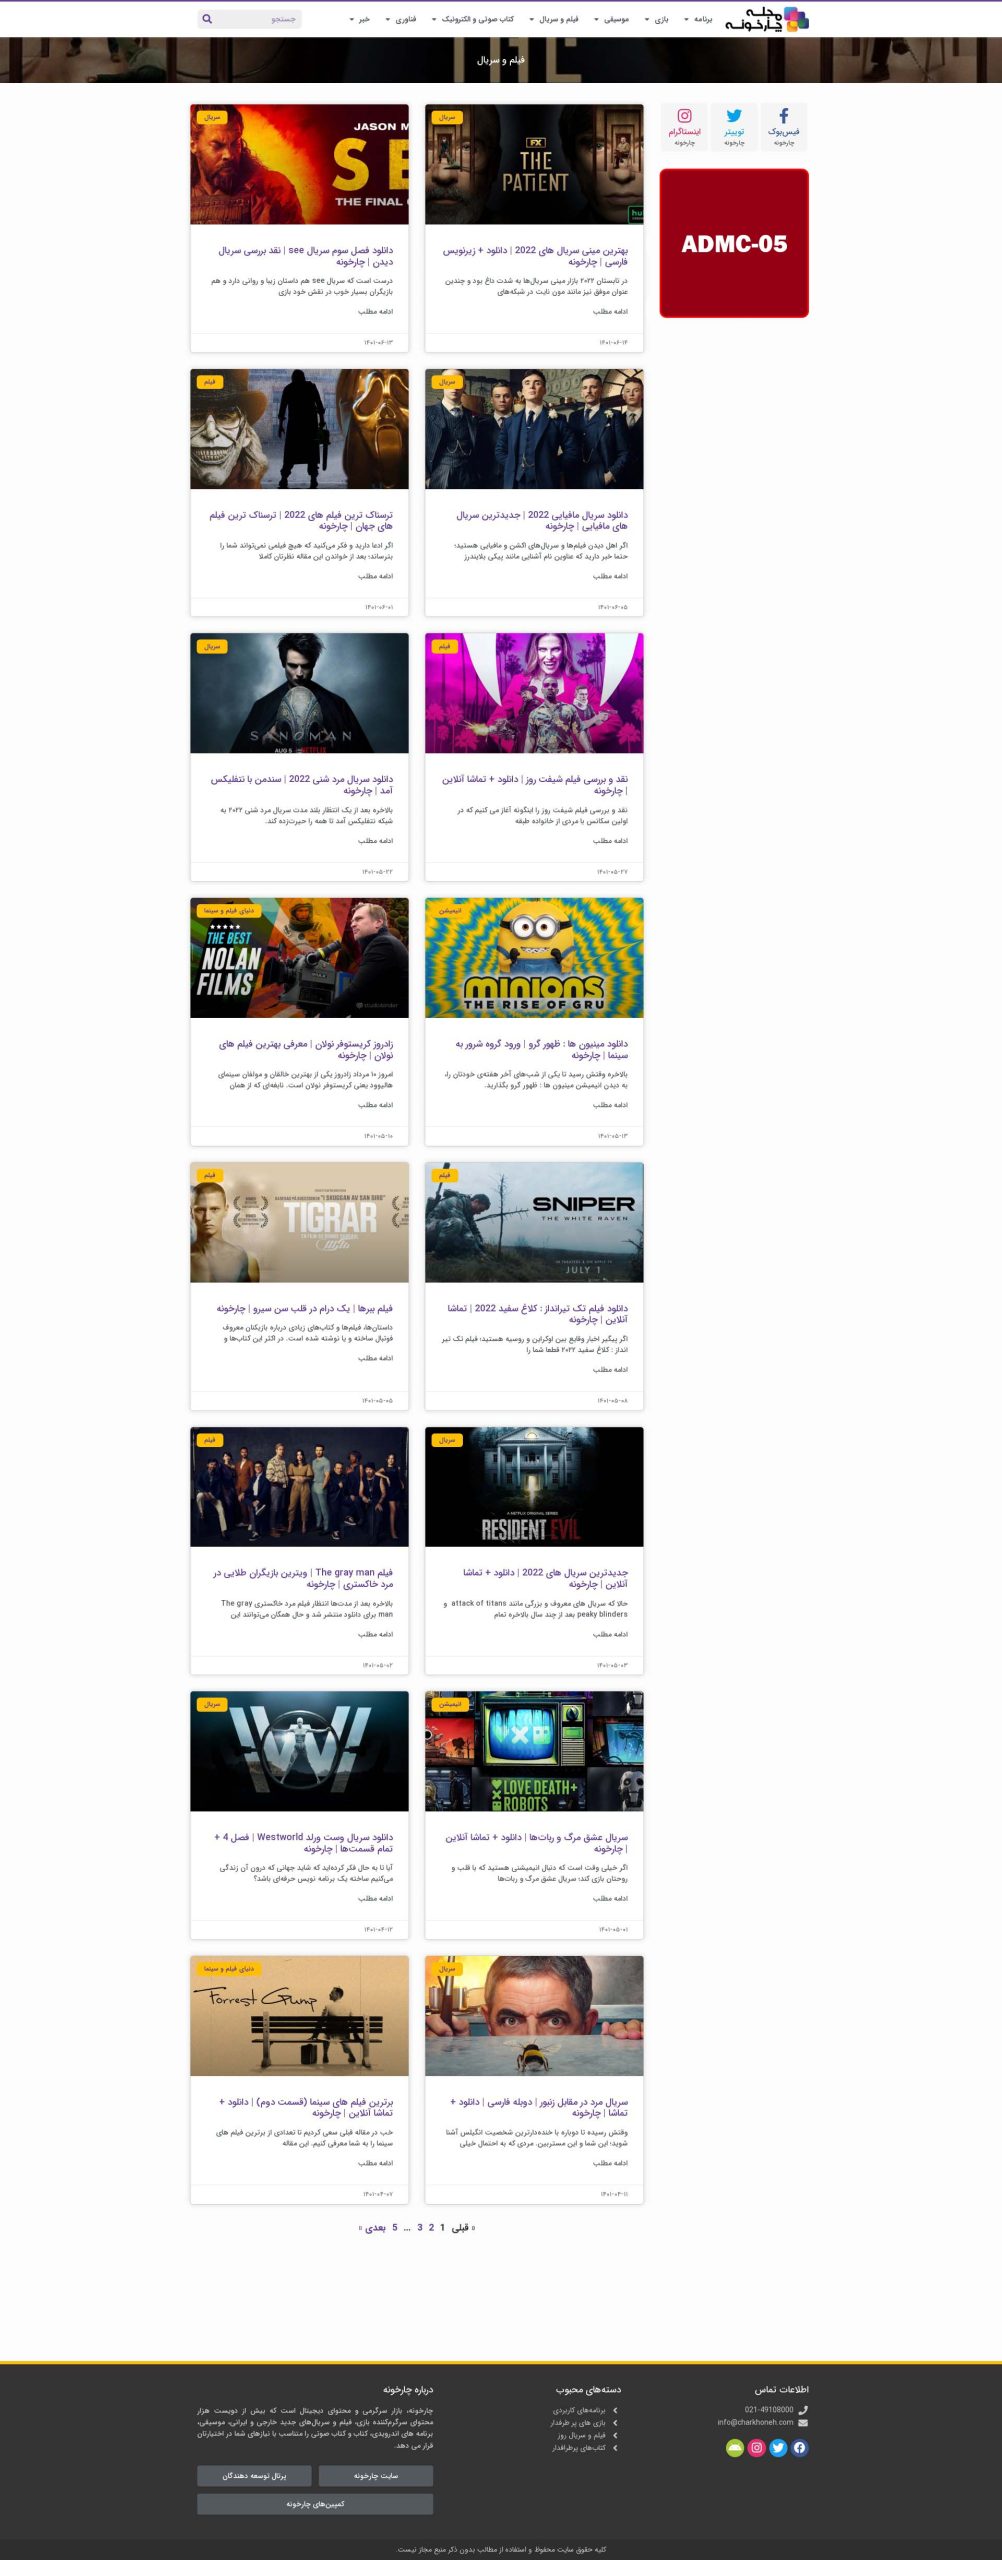Click the Charkhoneh magazine logo
The image size is (1002, 2560).
click(766, 19)
